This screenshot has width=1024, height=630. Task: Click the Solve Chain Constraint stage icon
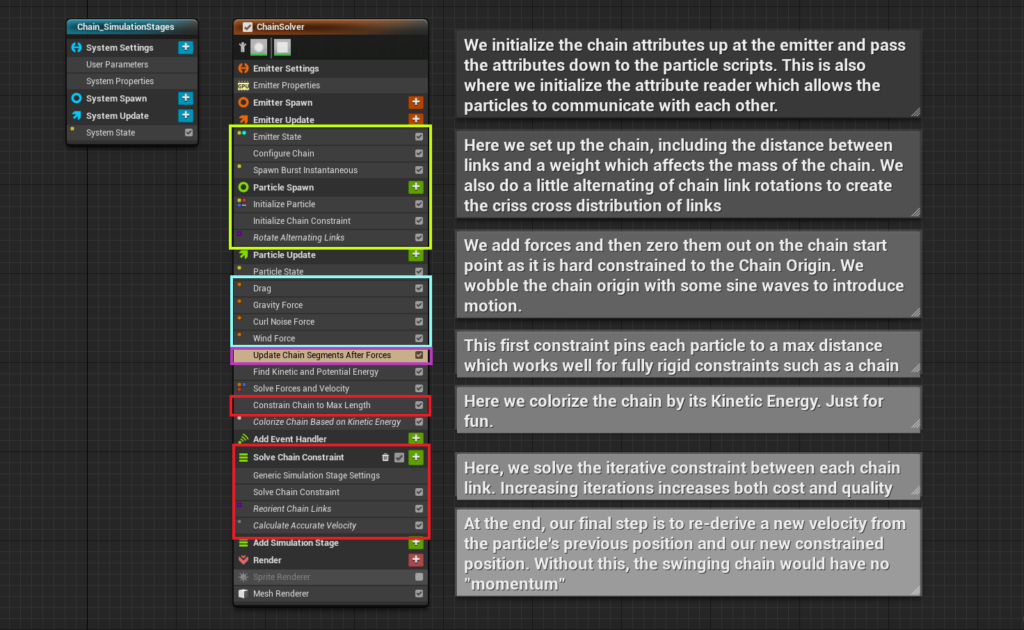[243, 458]
